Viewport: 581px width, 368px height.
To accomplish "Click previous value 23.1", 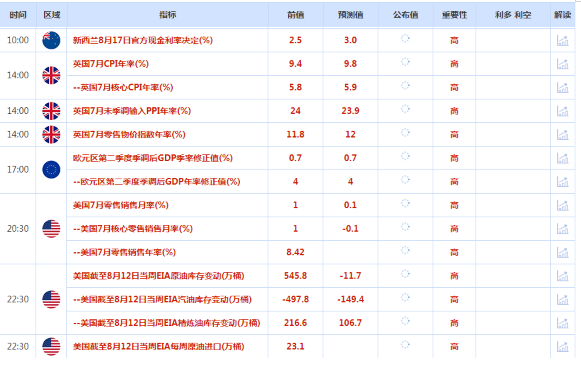I will 295,347.
